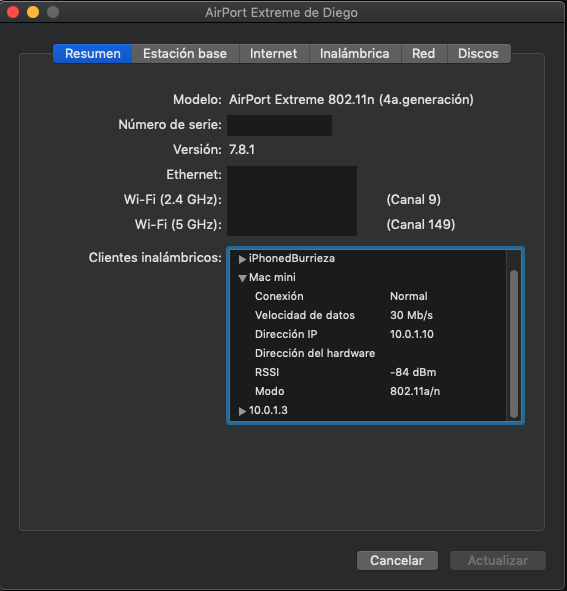Click the -84 dBm RSSI value
The height and width of the screenshot is (591, 567).
click(413, 372)
